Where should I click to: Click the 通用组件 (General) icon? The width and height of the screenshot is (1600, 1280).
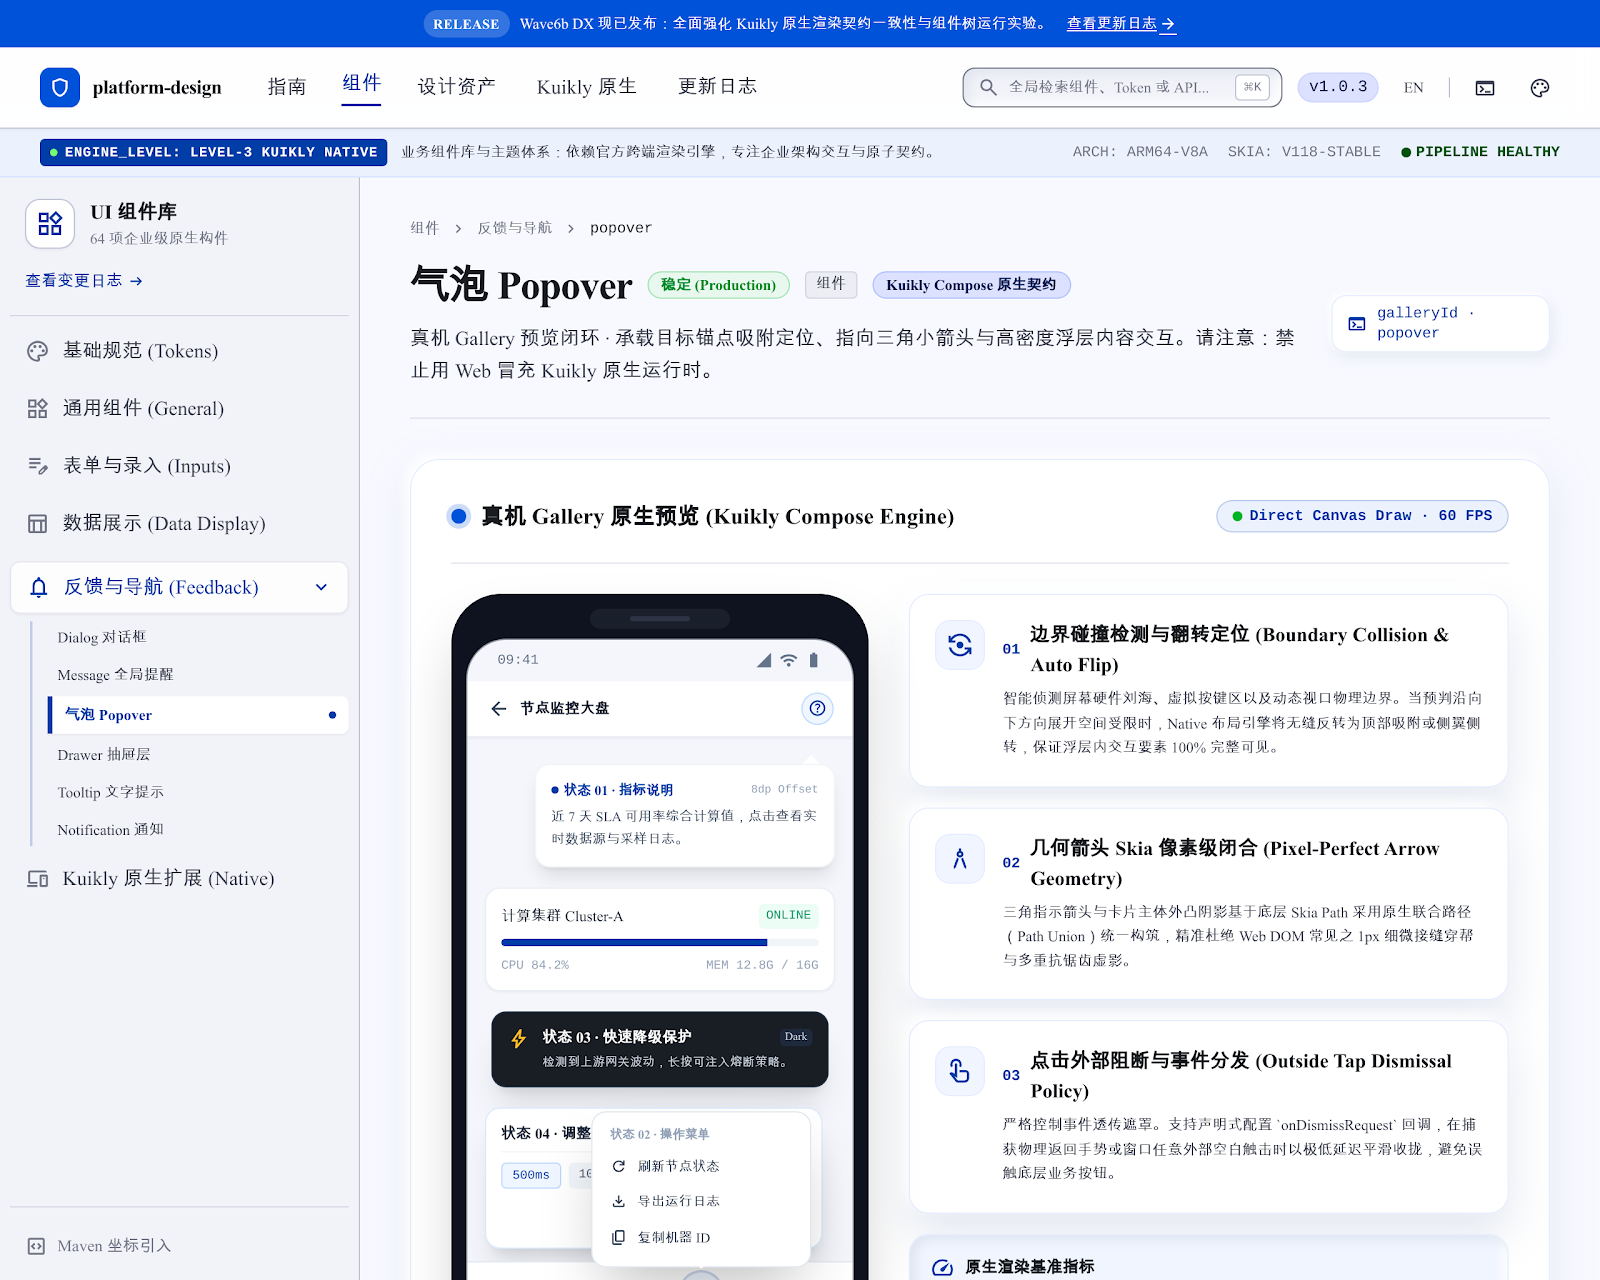[37, 408]
